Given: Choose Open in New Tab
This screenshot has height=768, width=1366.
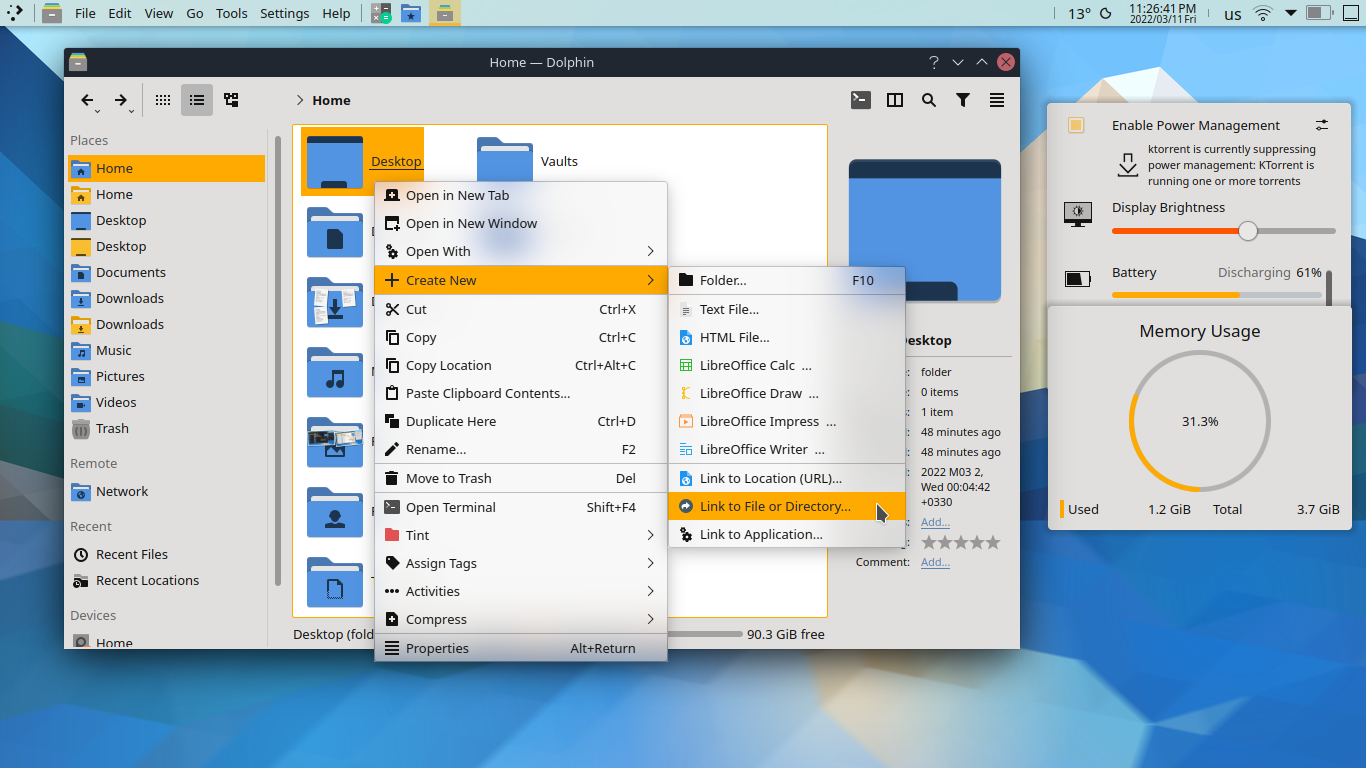Looking at the screenshot, I should point(520,195).
